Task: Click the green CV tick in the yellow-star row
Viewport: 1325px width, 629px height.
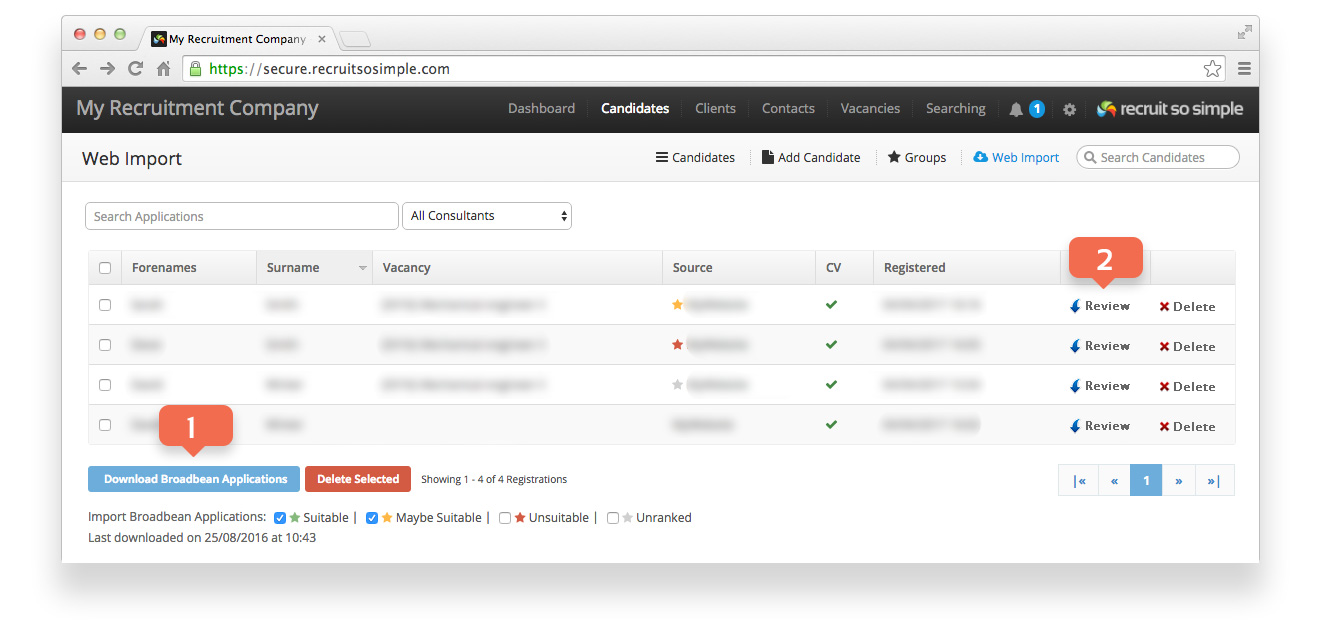Action: [x=831, y=305]
